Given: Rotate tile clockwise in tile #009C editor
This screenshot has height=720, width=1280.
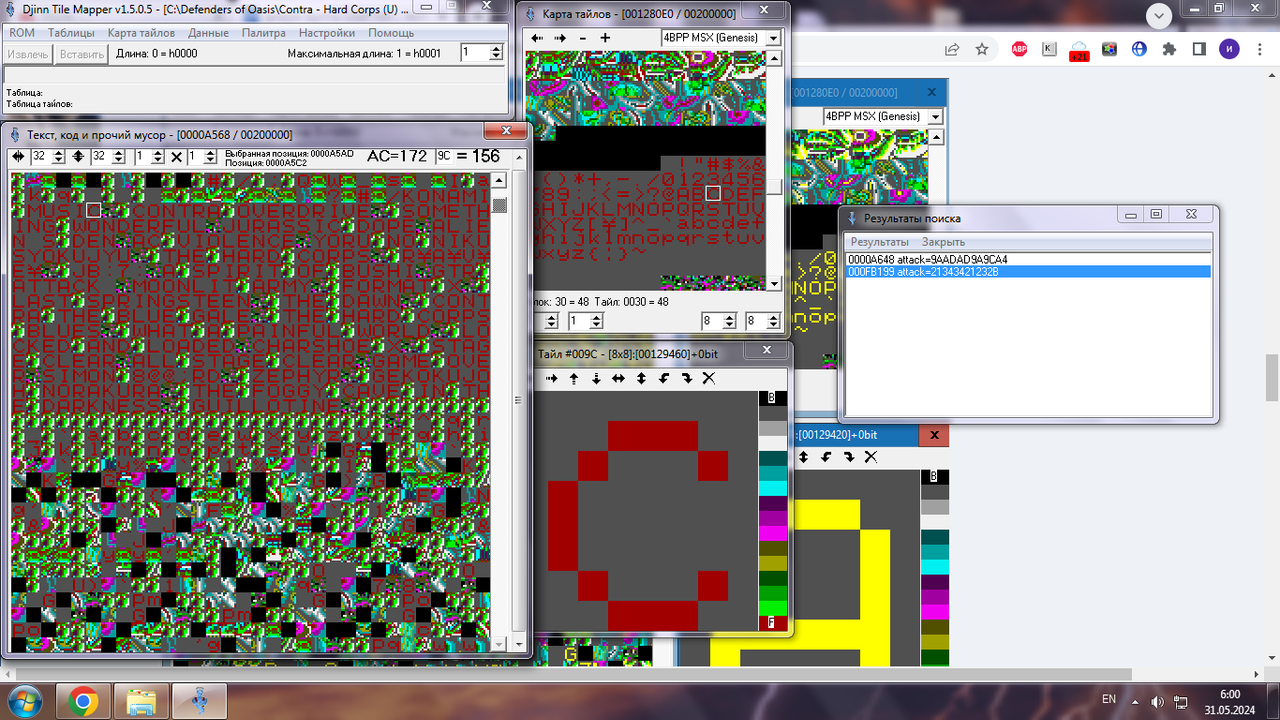Looking at the screenshot, I should [x=686, y=378].
